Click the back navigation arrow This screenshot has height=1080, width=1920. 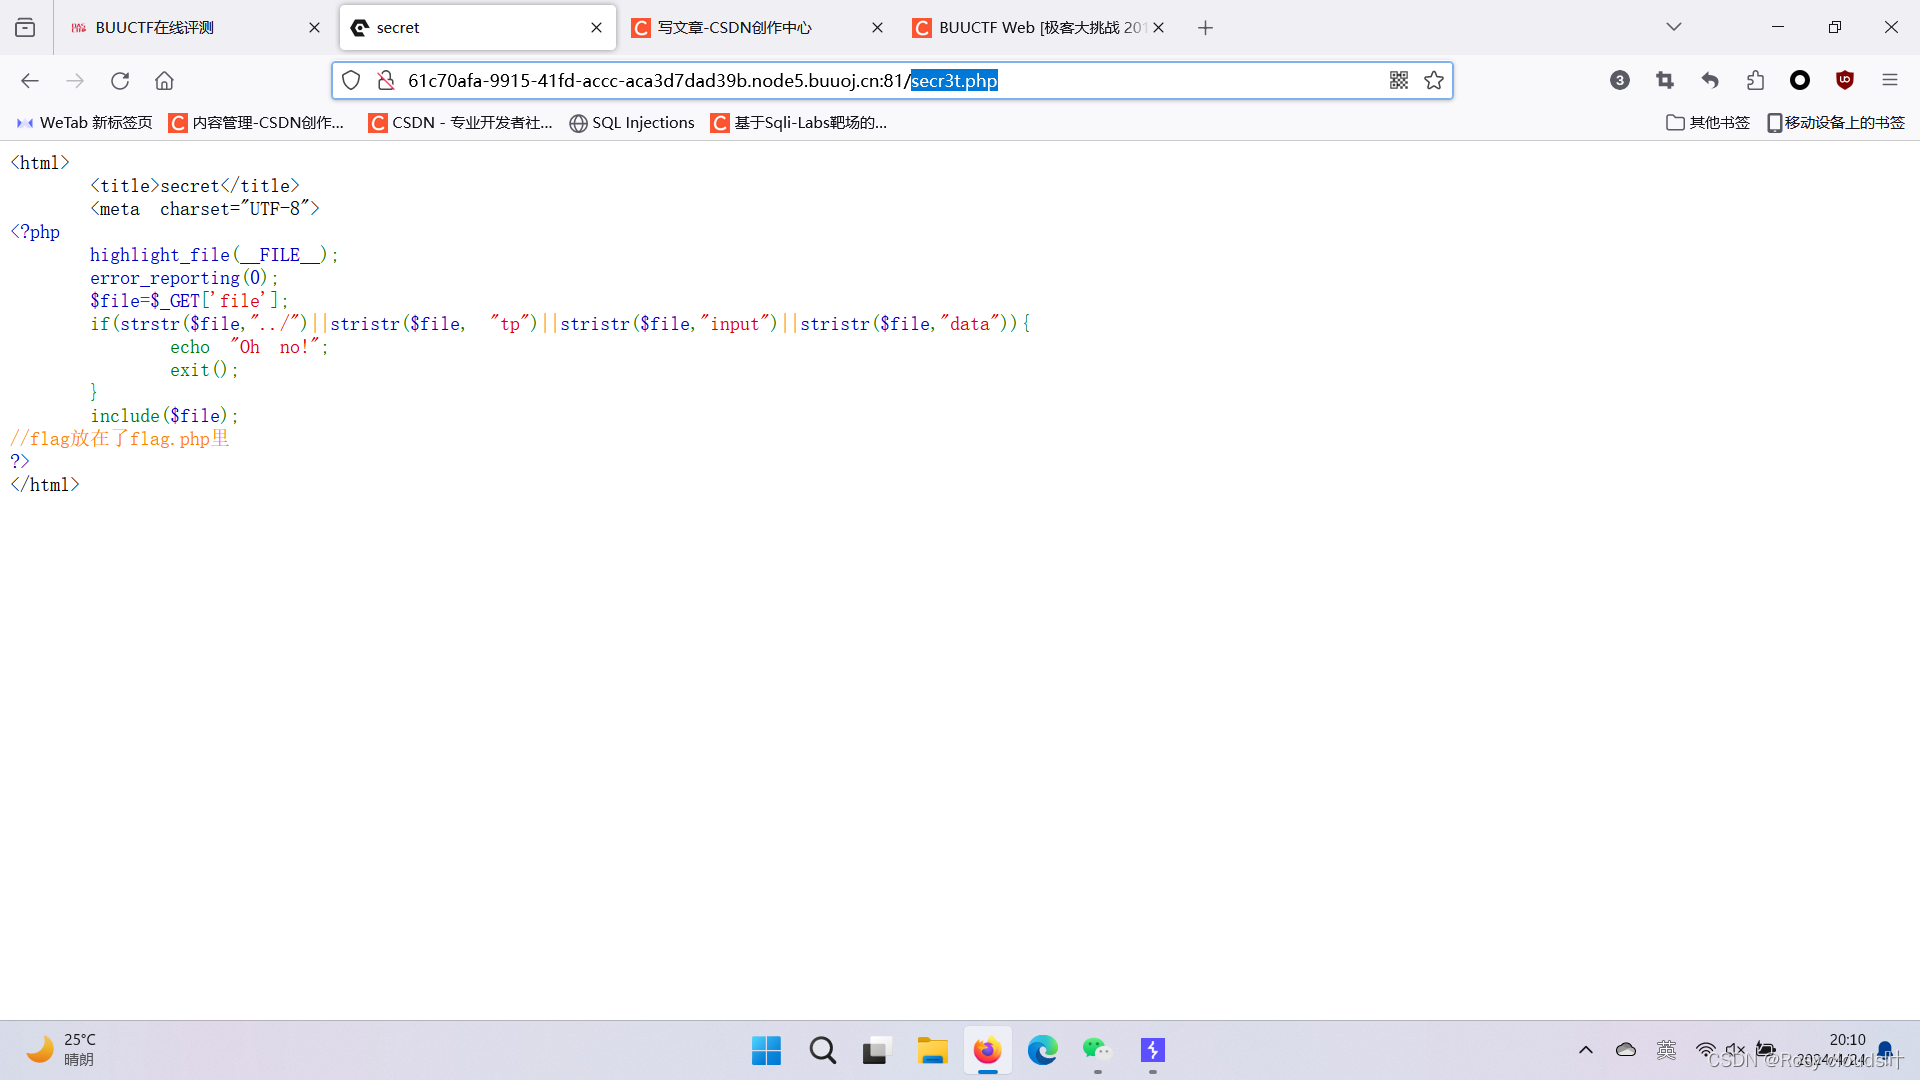(x=30, y=81)
